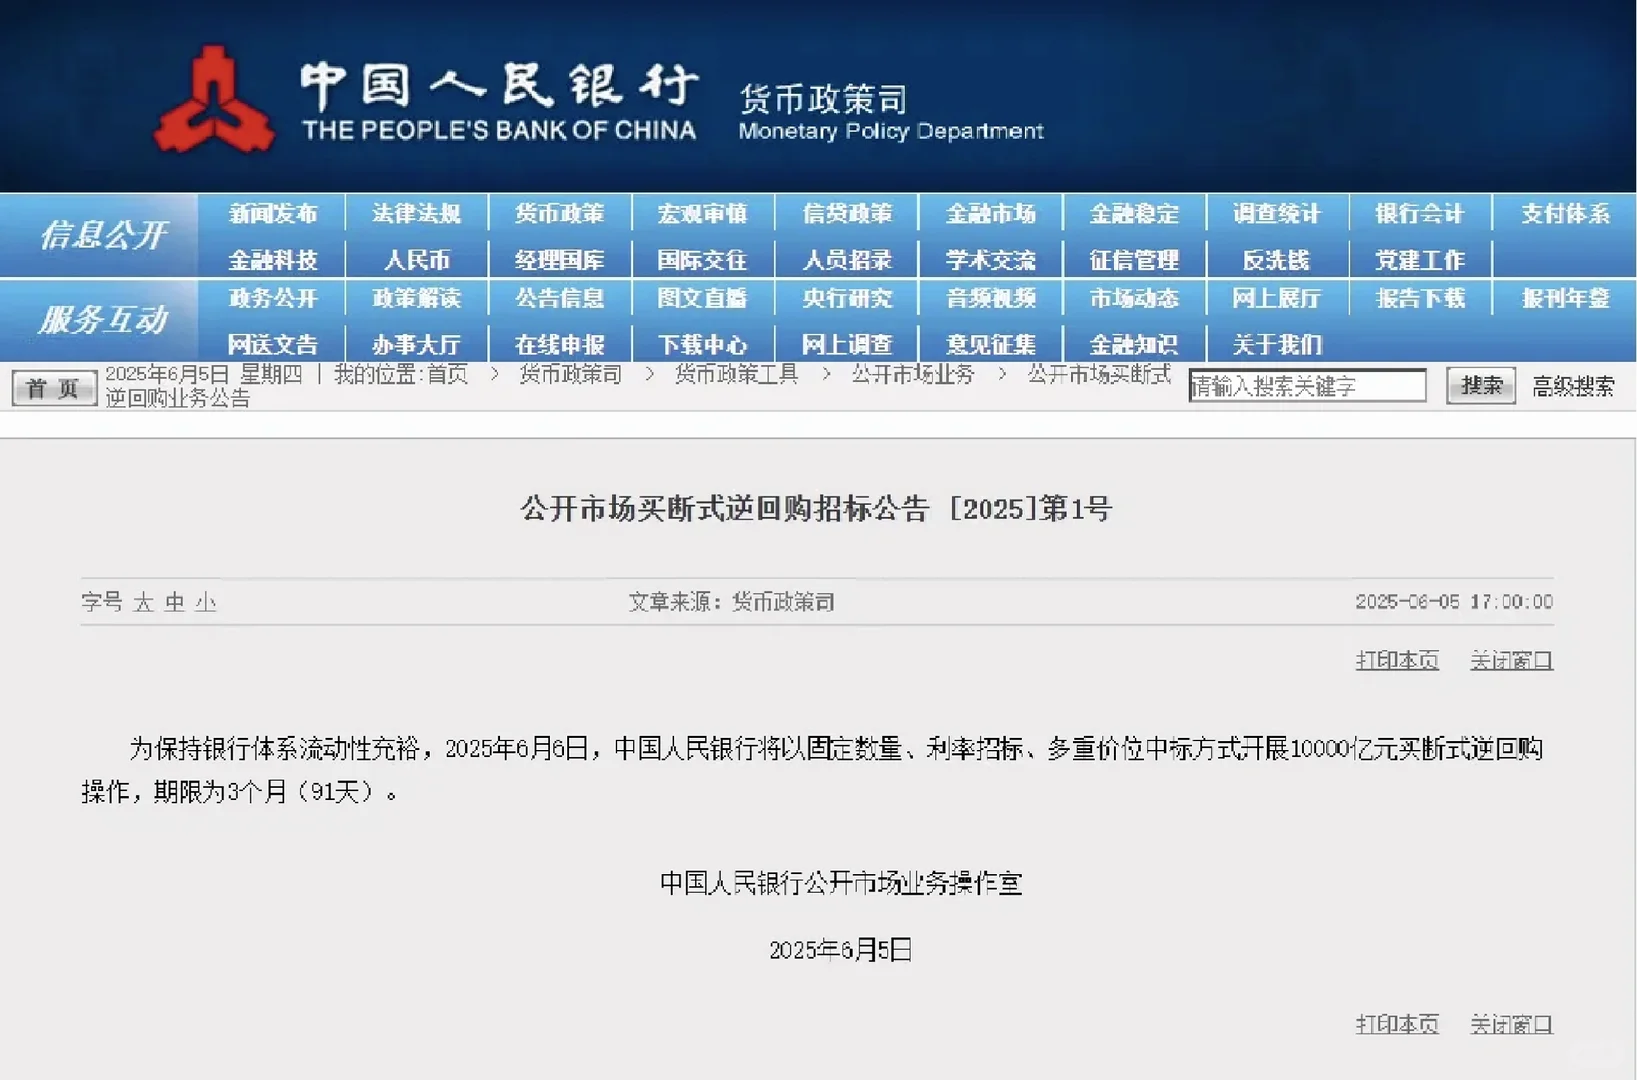Click 打印本页 to print the page

[1396, 660]
